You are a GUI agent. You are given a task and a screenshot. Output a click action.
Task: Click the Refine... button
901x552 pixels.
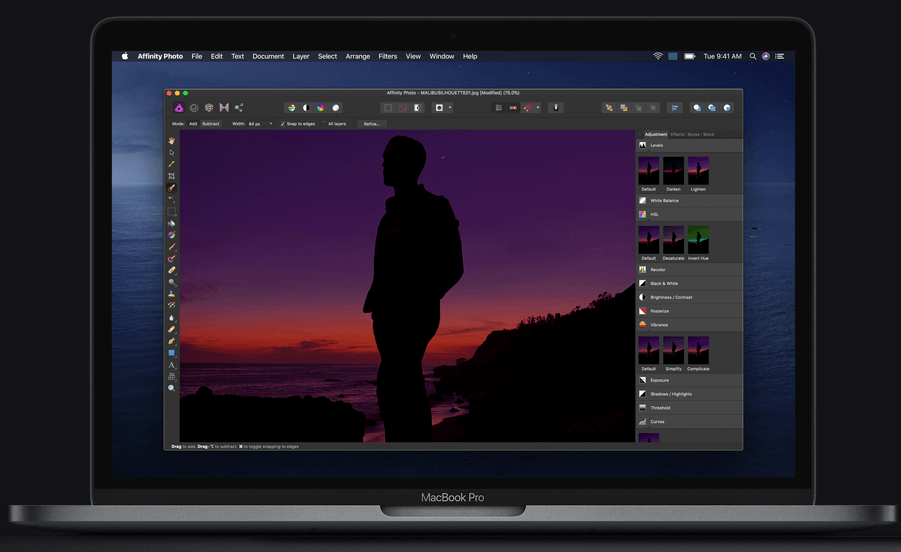(x=372, y=124)
